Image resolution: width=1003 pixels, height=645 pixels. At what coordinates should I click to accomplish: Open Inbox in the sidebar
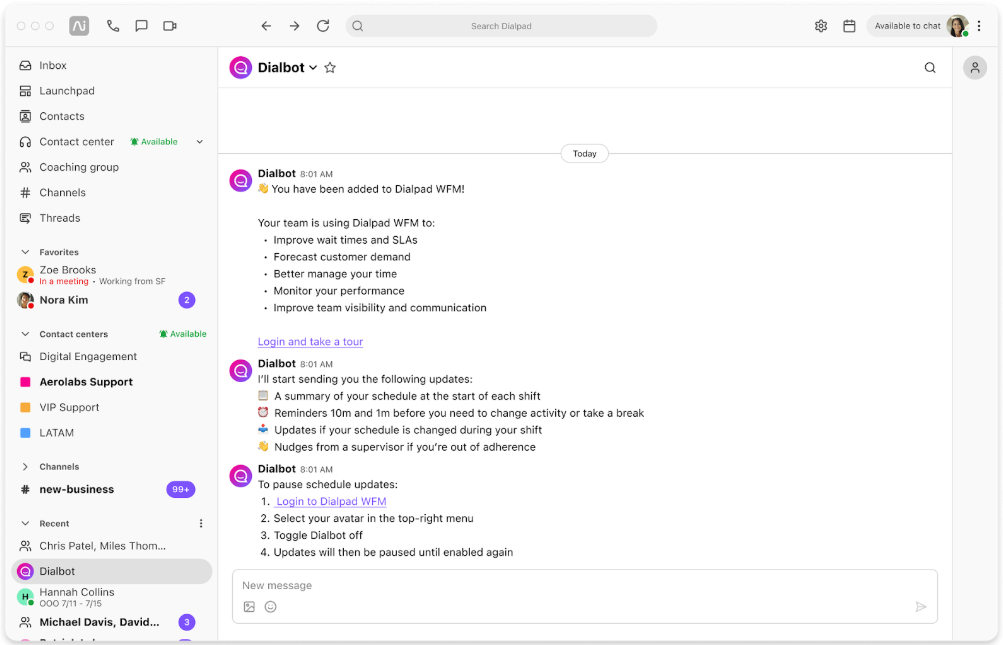112,65
